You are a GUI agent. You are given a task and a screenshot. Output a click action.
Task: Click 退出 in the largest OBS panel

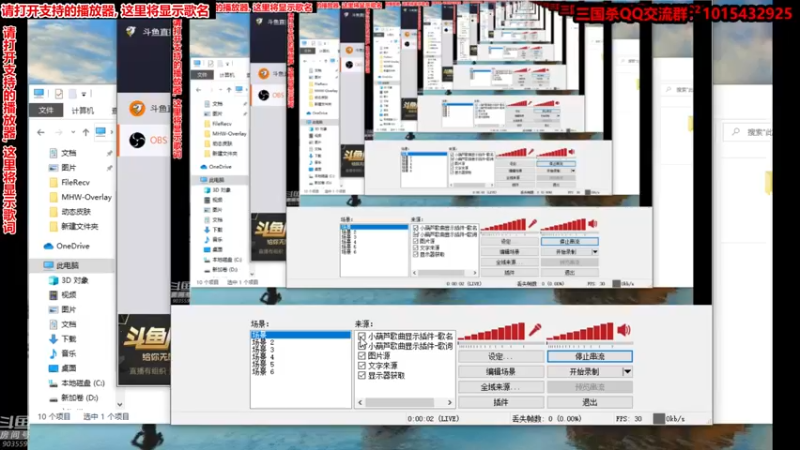click(590, 403)
